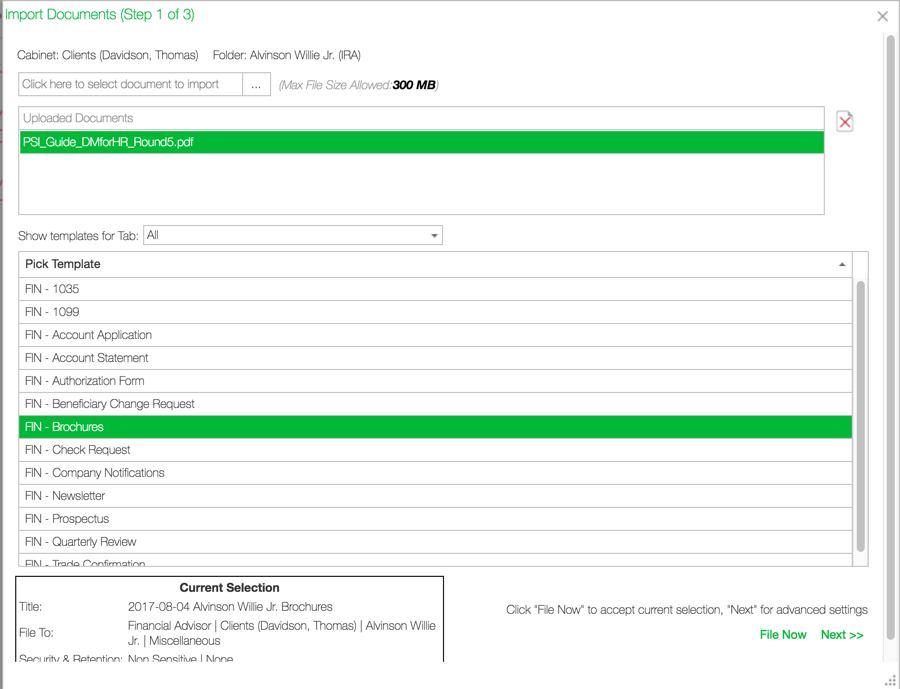Image resolution: width=900 pixels, height=689 pixels.
Task: Select the FIN - 1035 template
Action: pyautogui.click(x=200, y=288)
